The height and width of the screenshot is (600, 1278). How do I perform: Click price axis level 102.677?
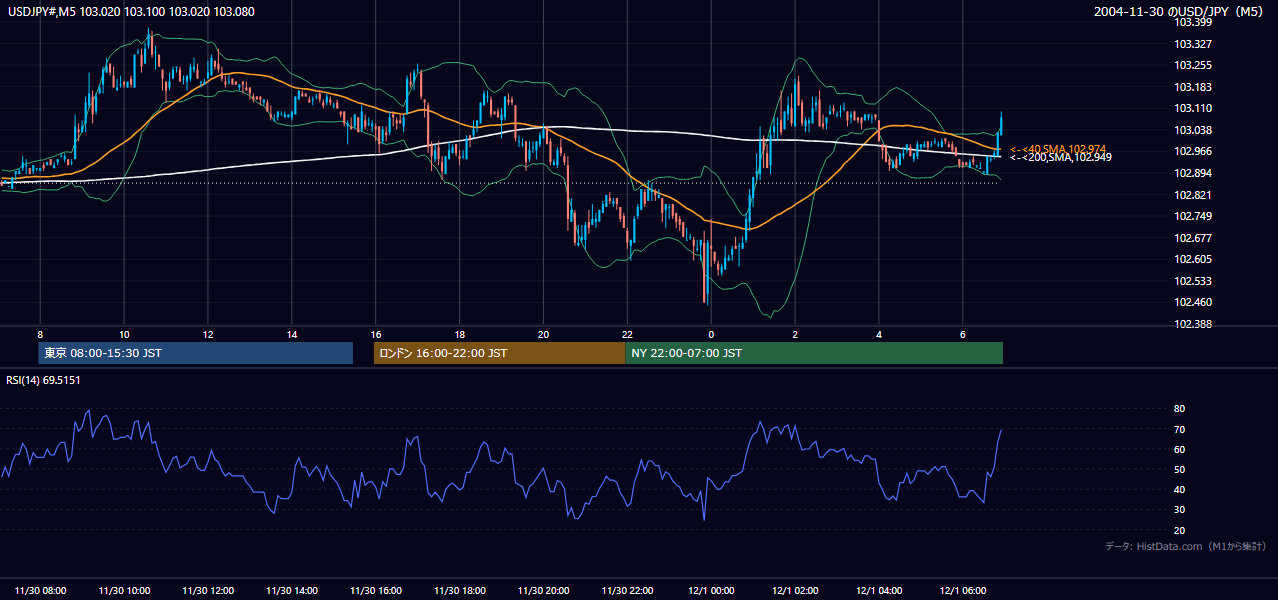coord(1192,238)
